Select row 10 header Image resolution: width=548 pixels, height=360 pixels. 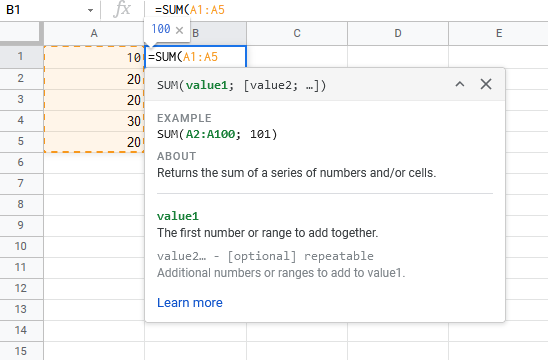click(x=21, y=246)
